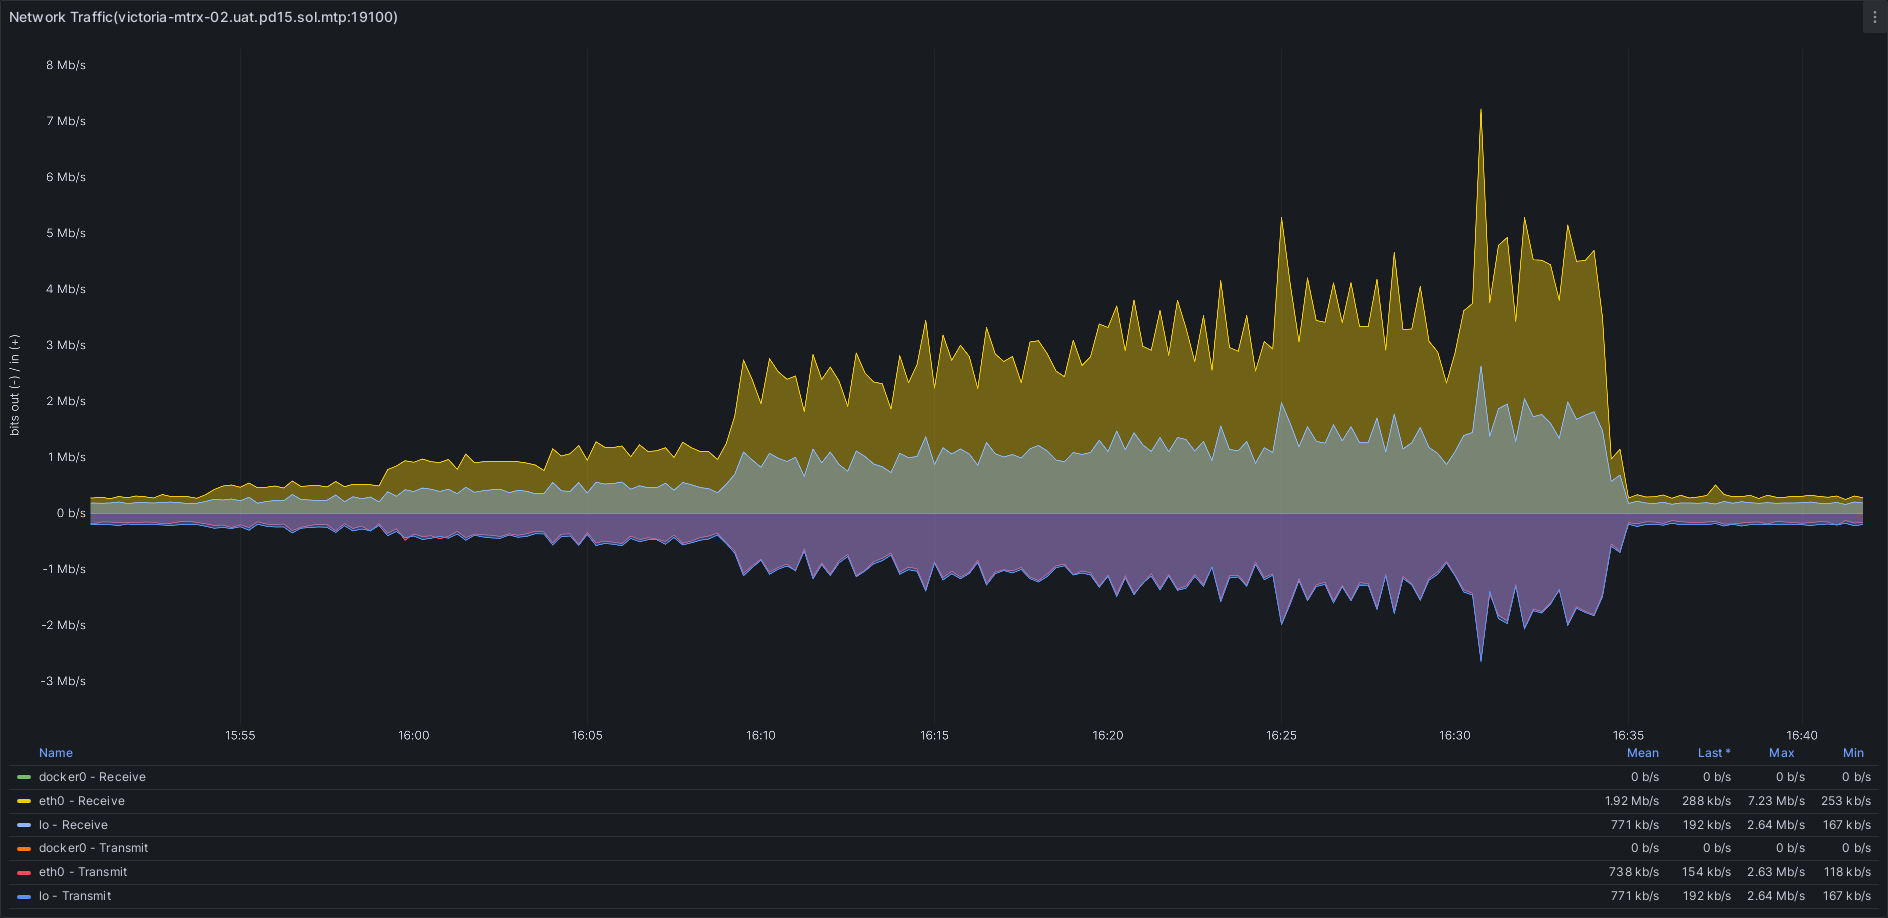Toggle lo - Transmit series visibility
Viewport: 1888px width, 918px height.
pos(75,896)
